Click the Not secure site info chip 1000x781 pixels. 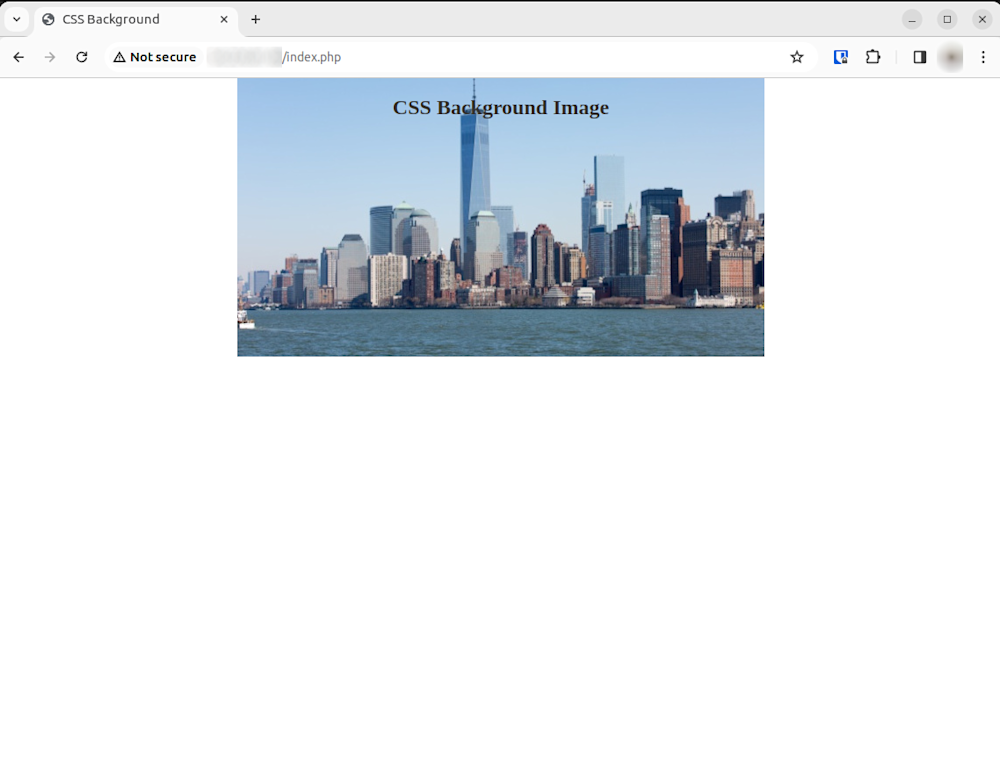coord(155,57)
